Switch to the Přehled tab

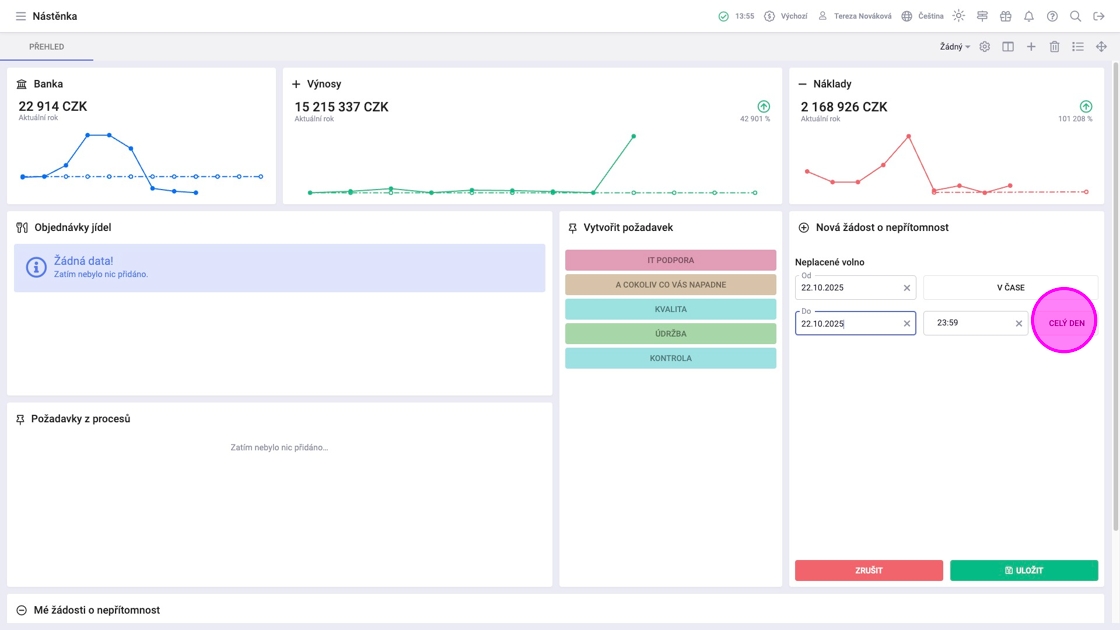pyautogui.click(x=46, y=46)
